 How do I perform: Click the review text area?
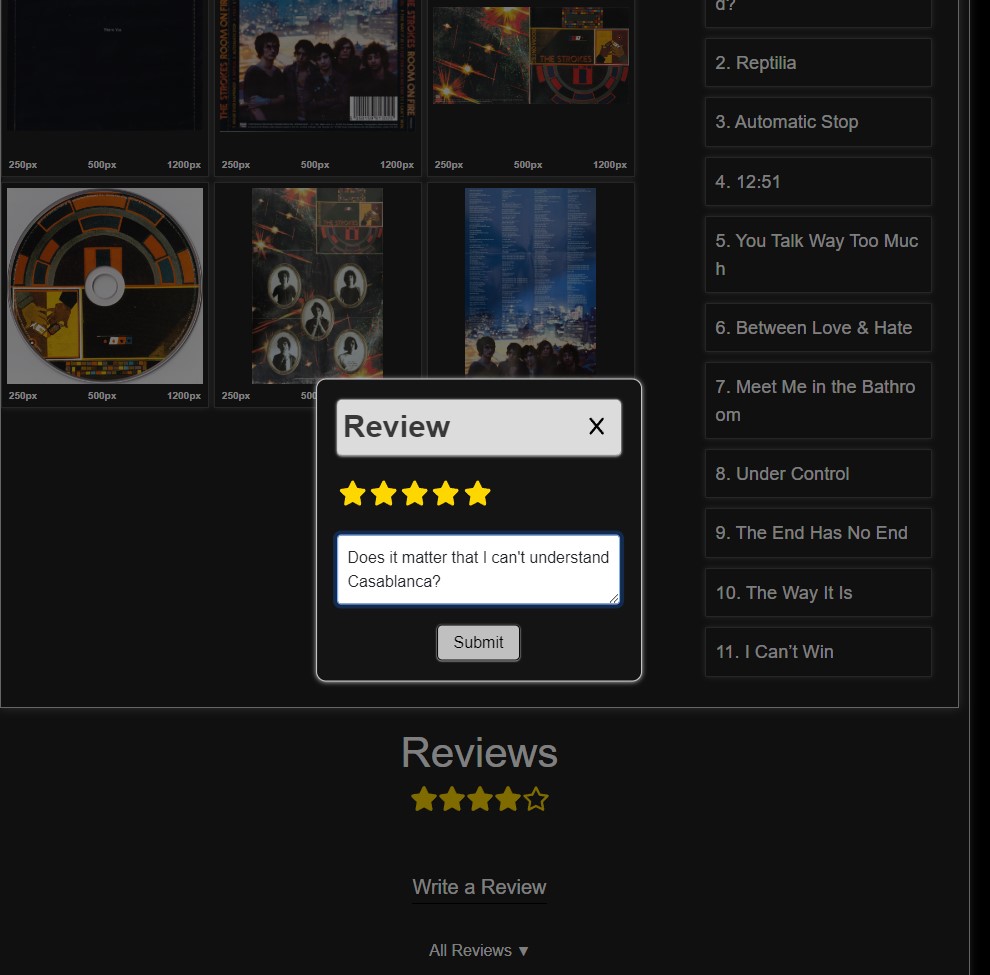pos(478,569)
